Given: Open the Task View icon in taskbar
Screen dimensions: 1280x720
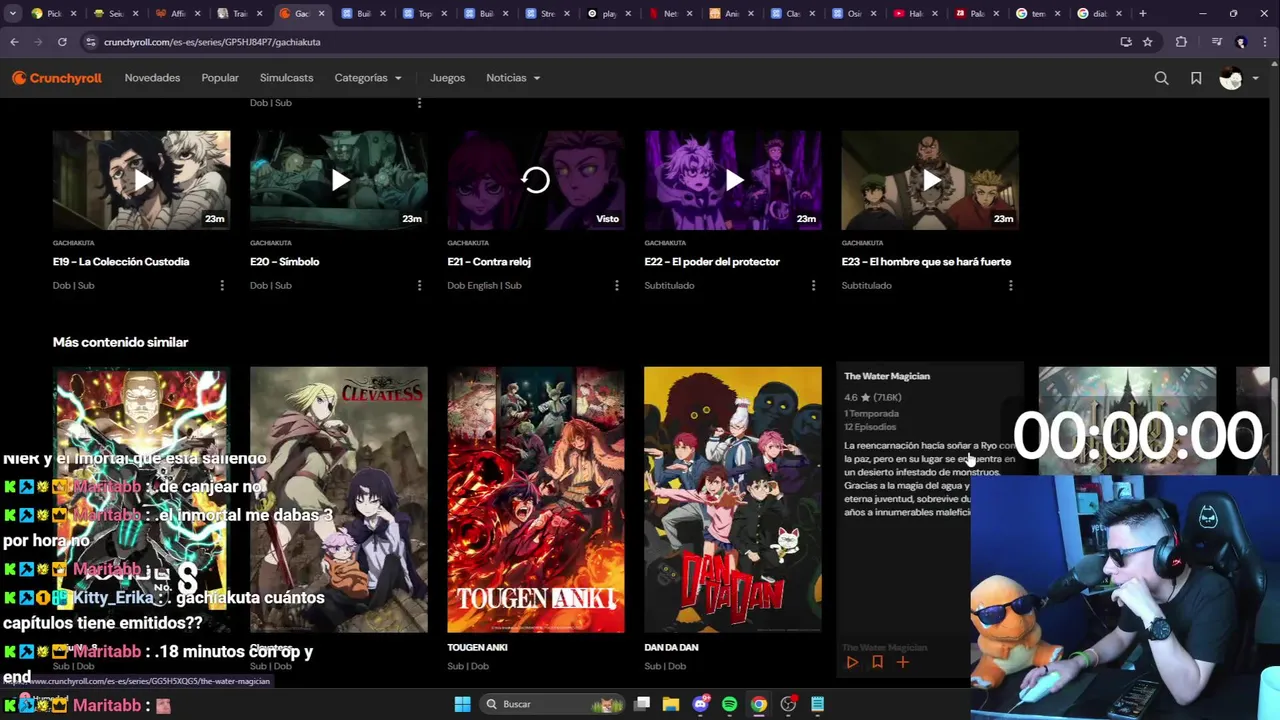Looking at the screenshot, I should [642, 704].
